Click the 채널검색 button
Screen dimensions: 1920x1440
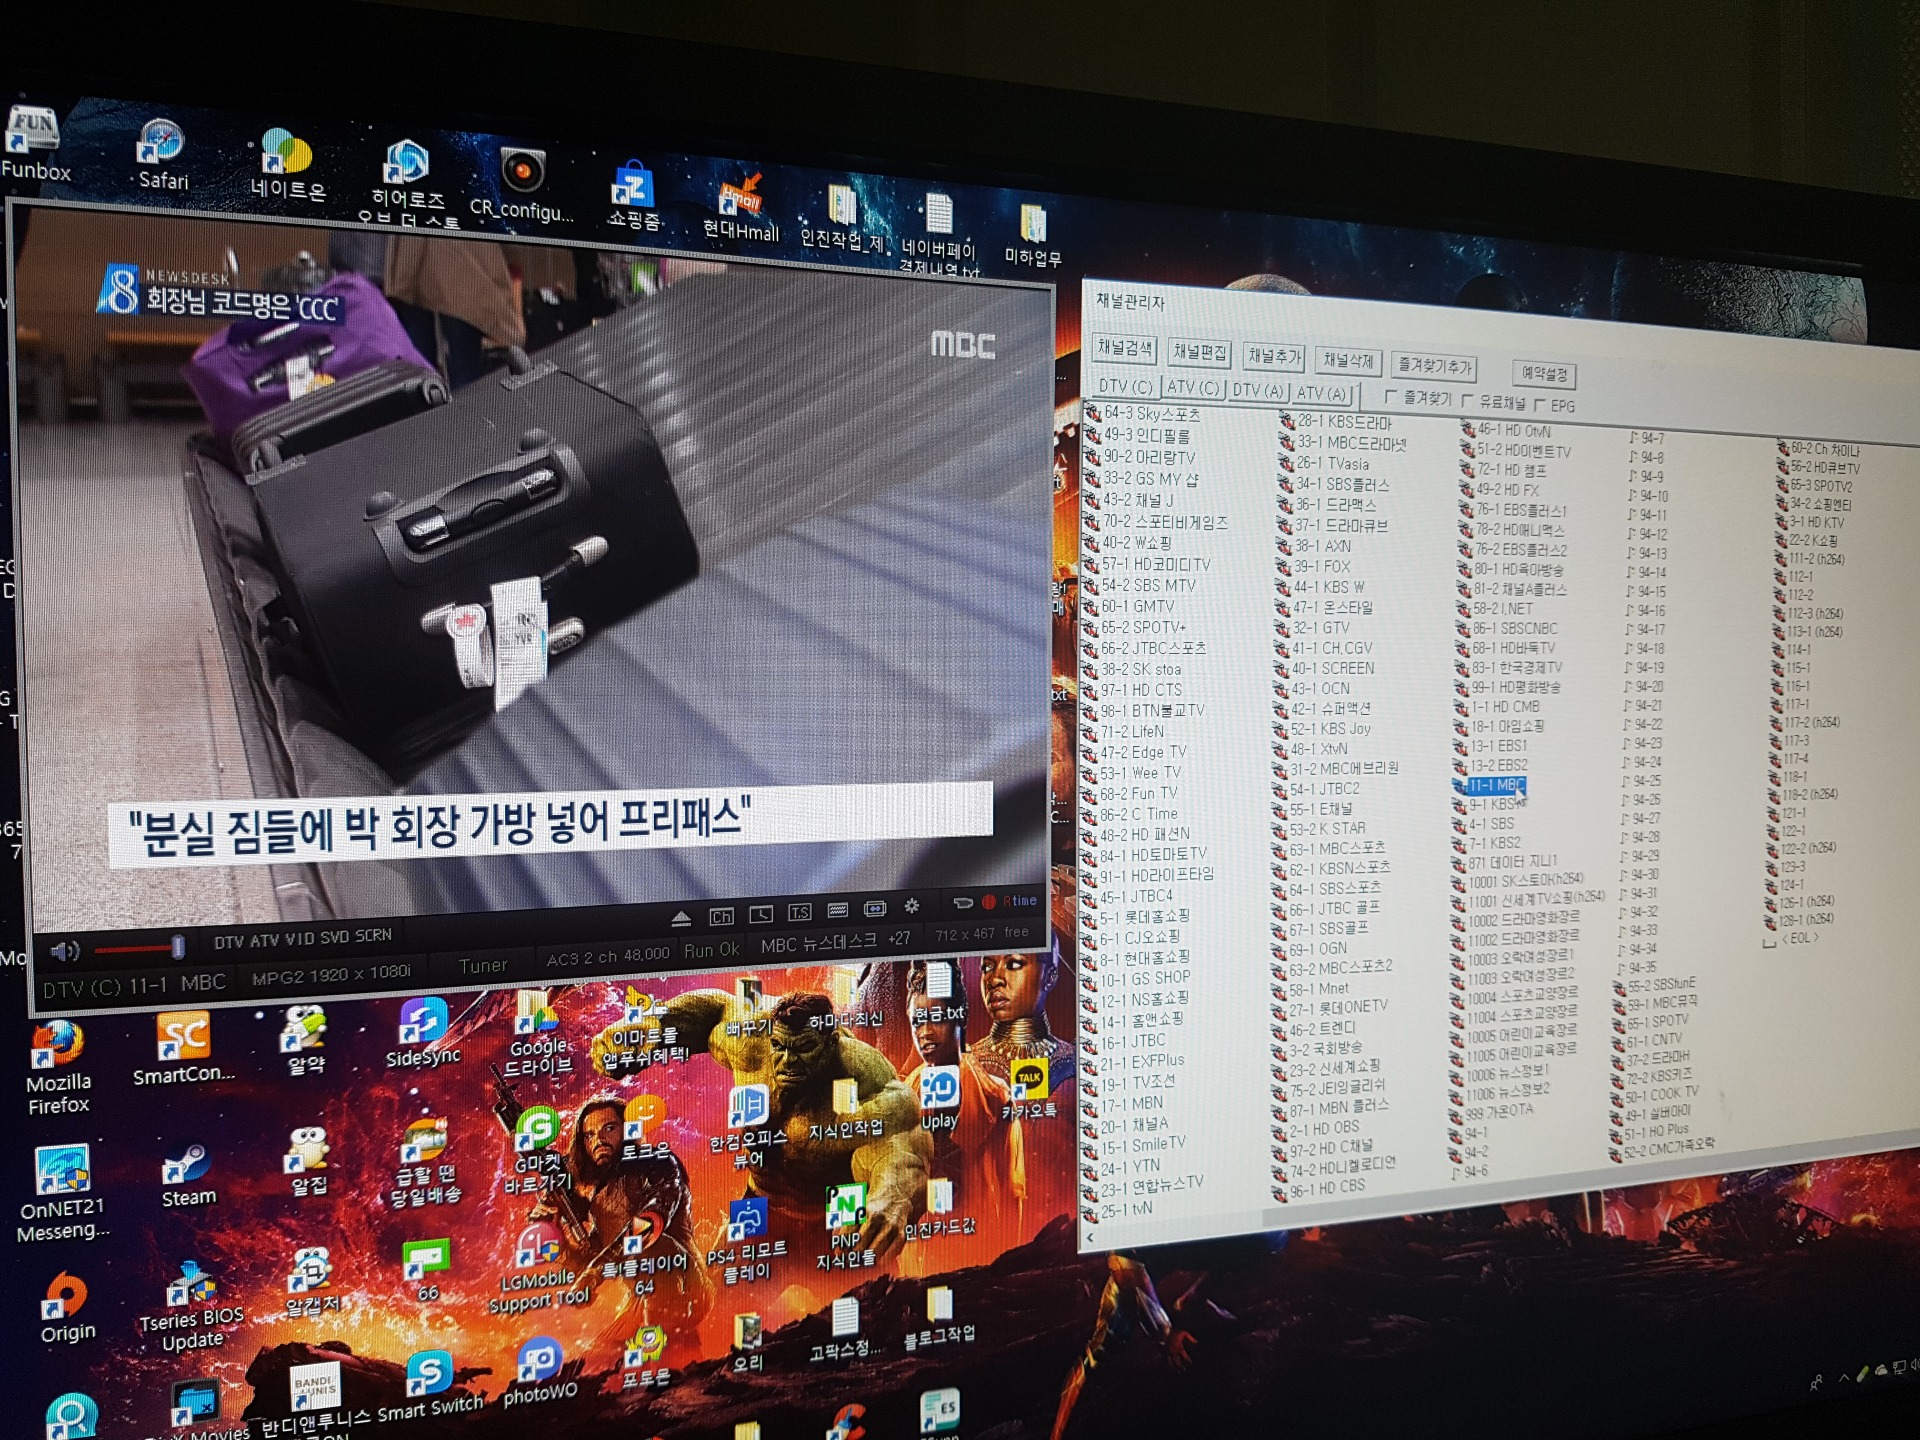tap(1125, 348)
